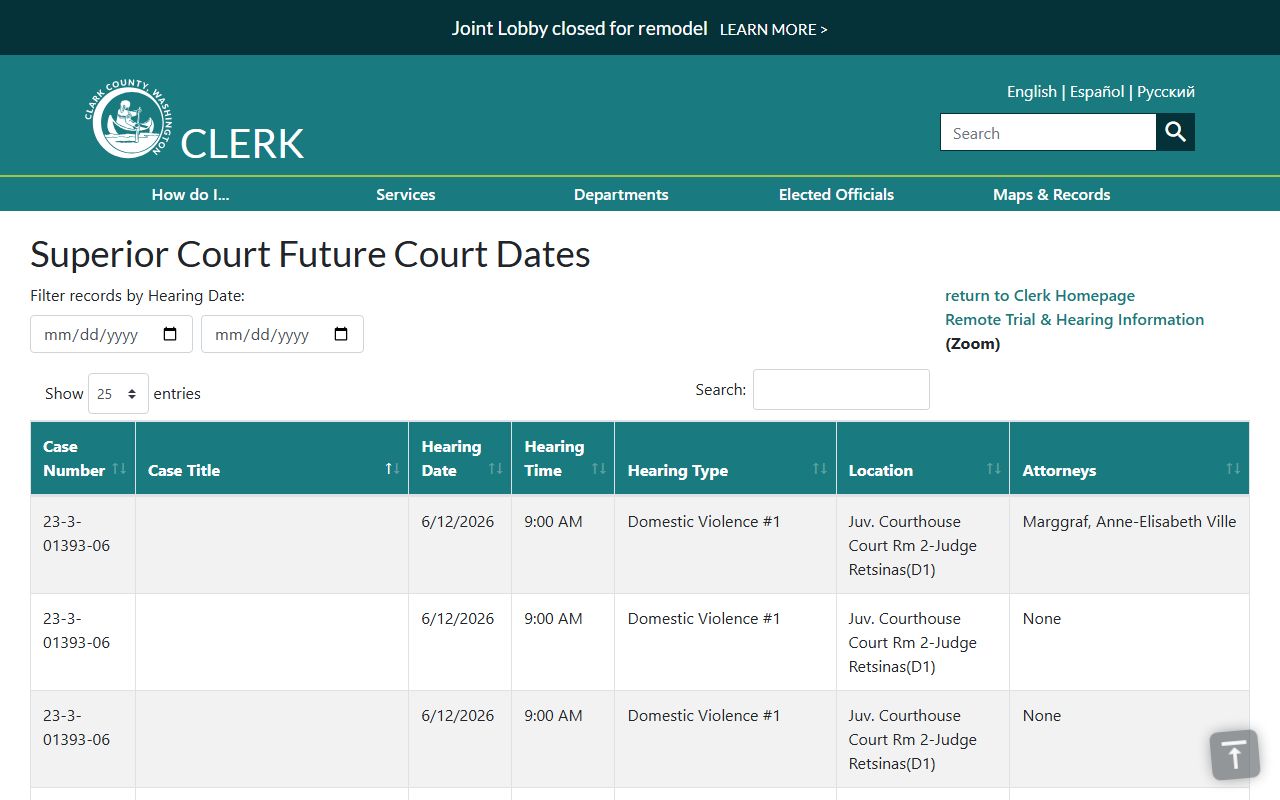Click attorney name Marggraf, Anne-Elisabeth Ville

coord(1129,522)
